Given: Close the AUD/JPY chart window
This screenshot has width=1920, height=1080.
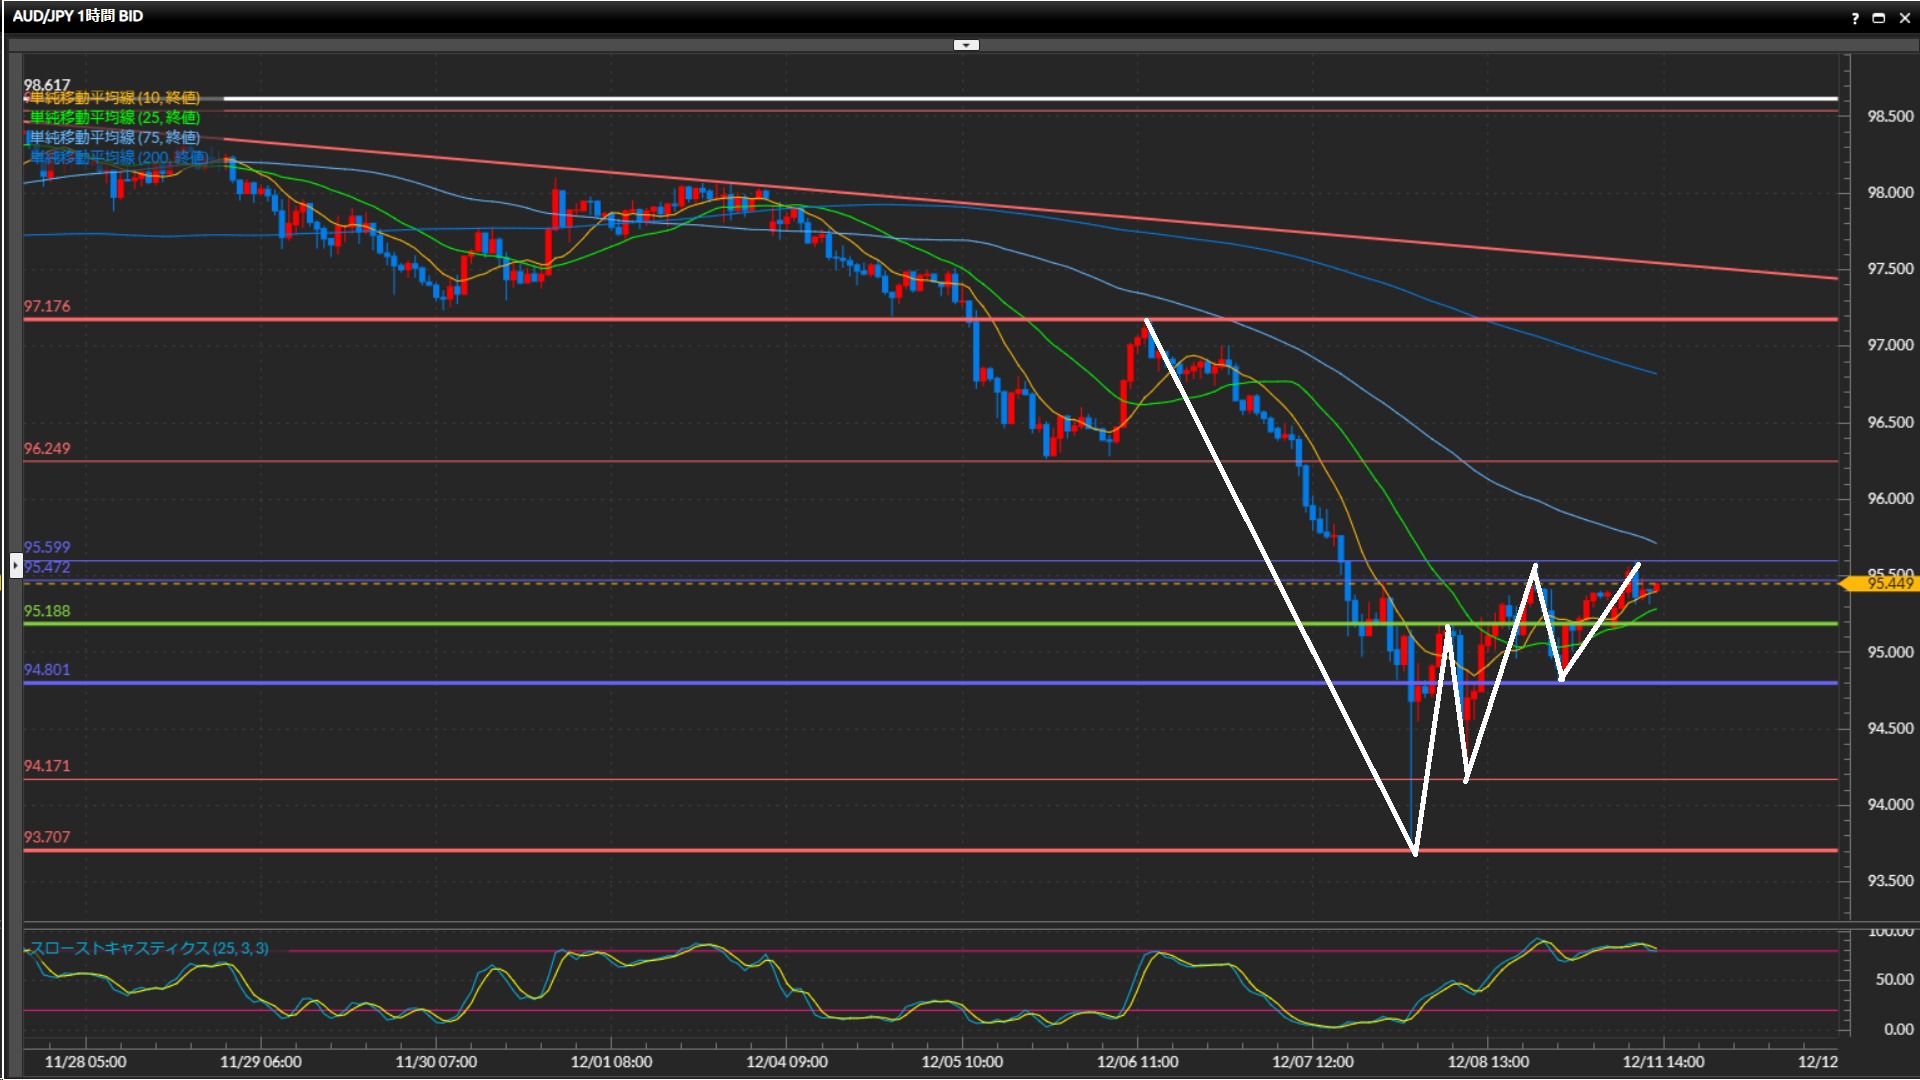Looking at the screenshot, I should click(1904, 18).
